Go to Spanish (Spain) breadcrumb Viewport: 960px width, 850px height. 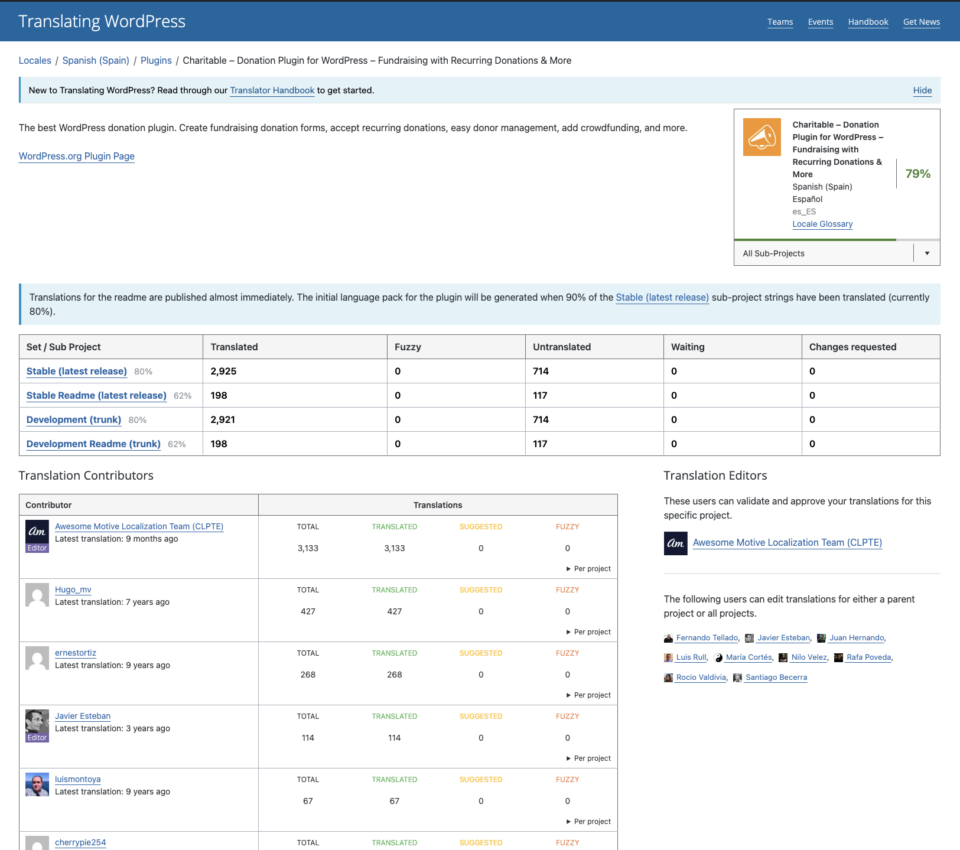click(x=96, y=61)
